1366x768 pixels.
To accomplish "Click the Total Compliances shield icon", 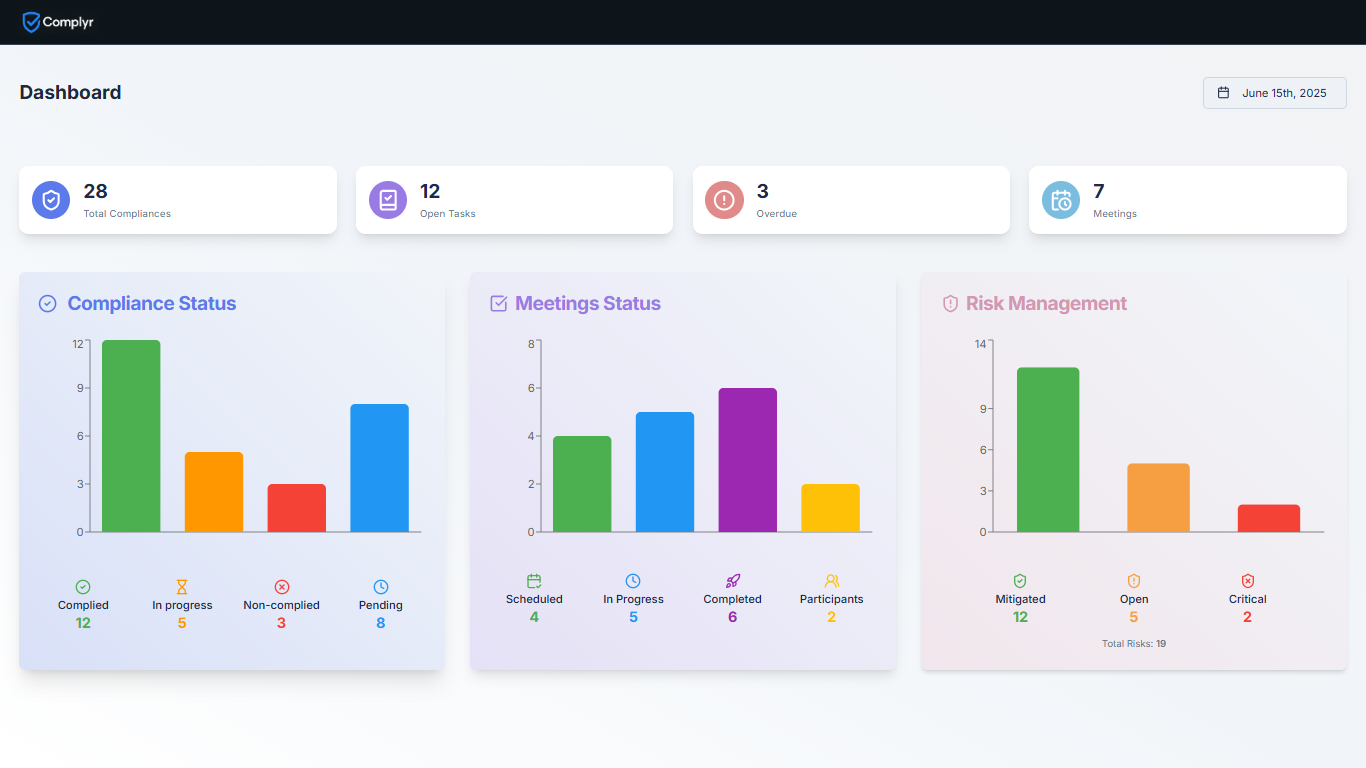I will click(51, 200).
